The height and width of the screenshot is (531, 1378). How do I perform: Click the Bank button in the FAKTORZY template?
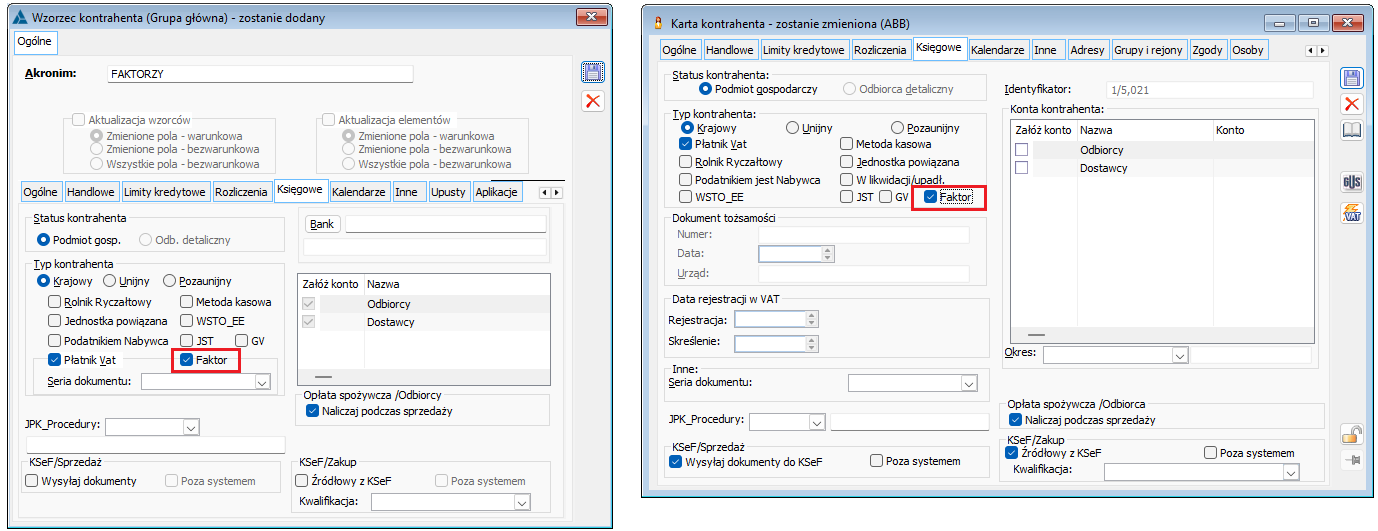(x=322, y=224)
